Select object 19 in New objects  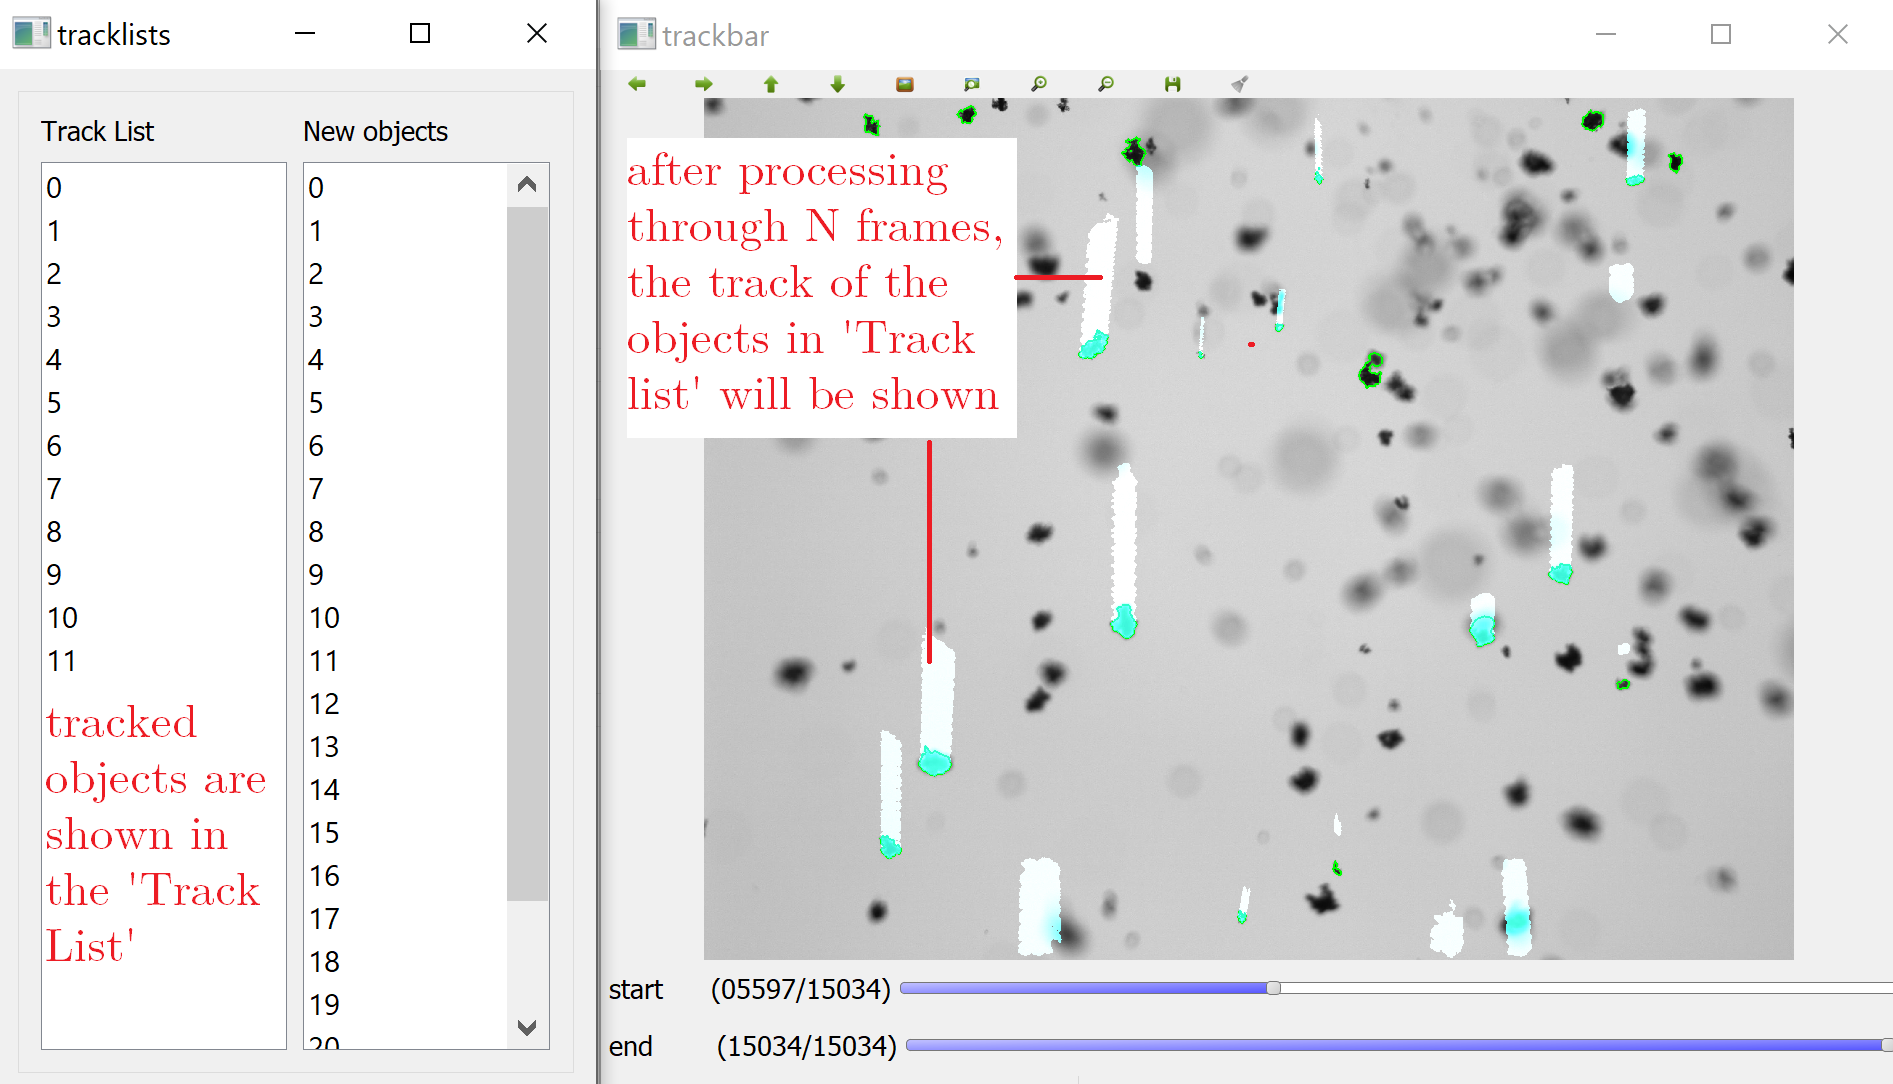[x=405, y=1004]
